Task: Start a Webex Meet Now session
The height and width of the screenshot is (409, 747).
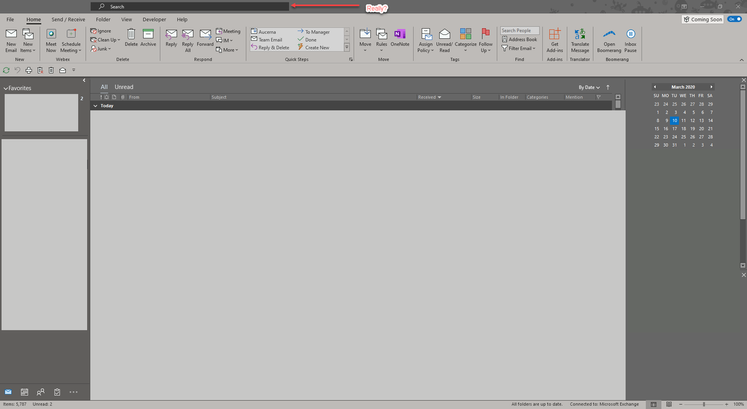Action: point(51,40)
